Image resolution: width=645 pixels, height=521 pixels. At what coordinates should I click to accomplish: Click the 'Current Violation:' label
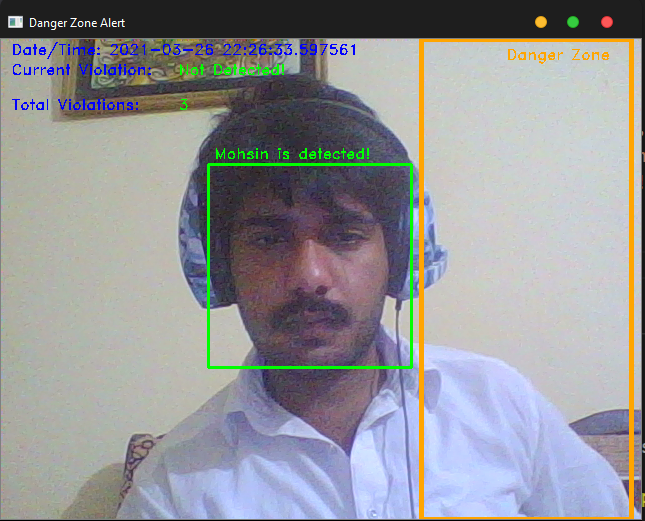tap(82, 70)
